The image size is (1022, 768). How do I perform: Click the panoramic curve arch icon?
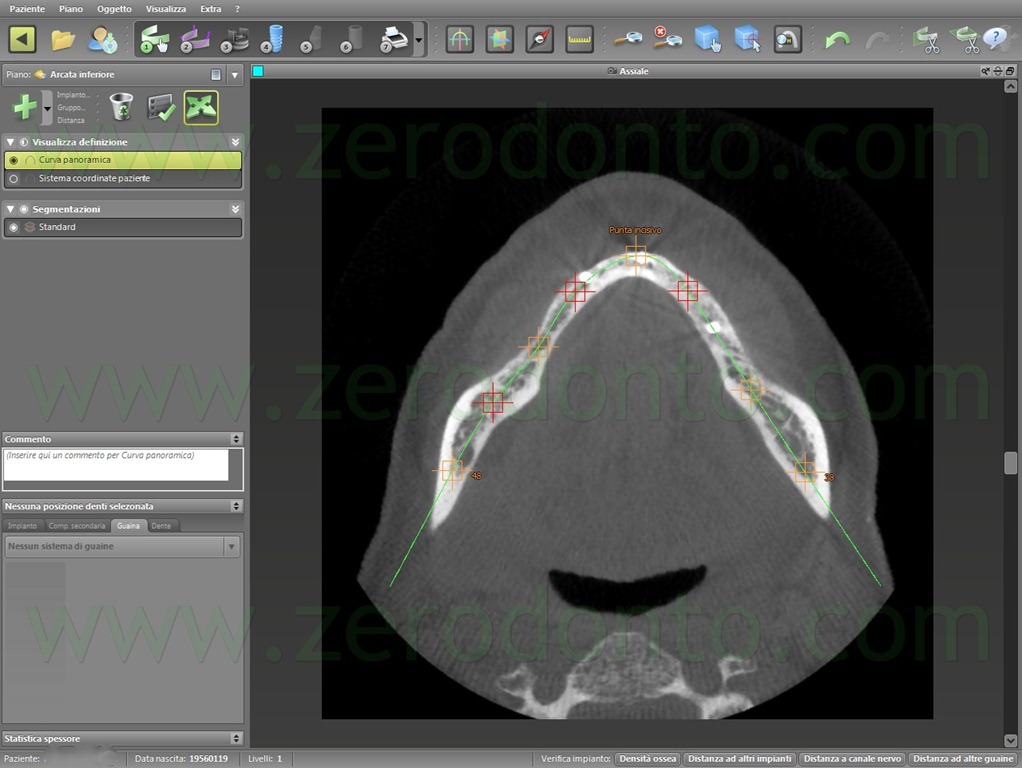[x=460, y=39]
